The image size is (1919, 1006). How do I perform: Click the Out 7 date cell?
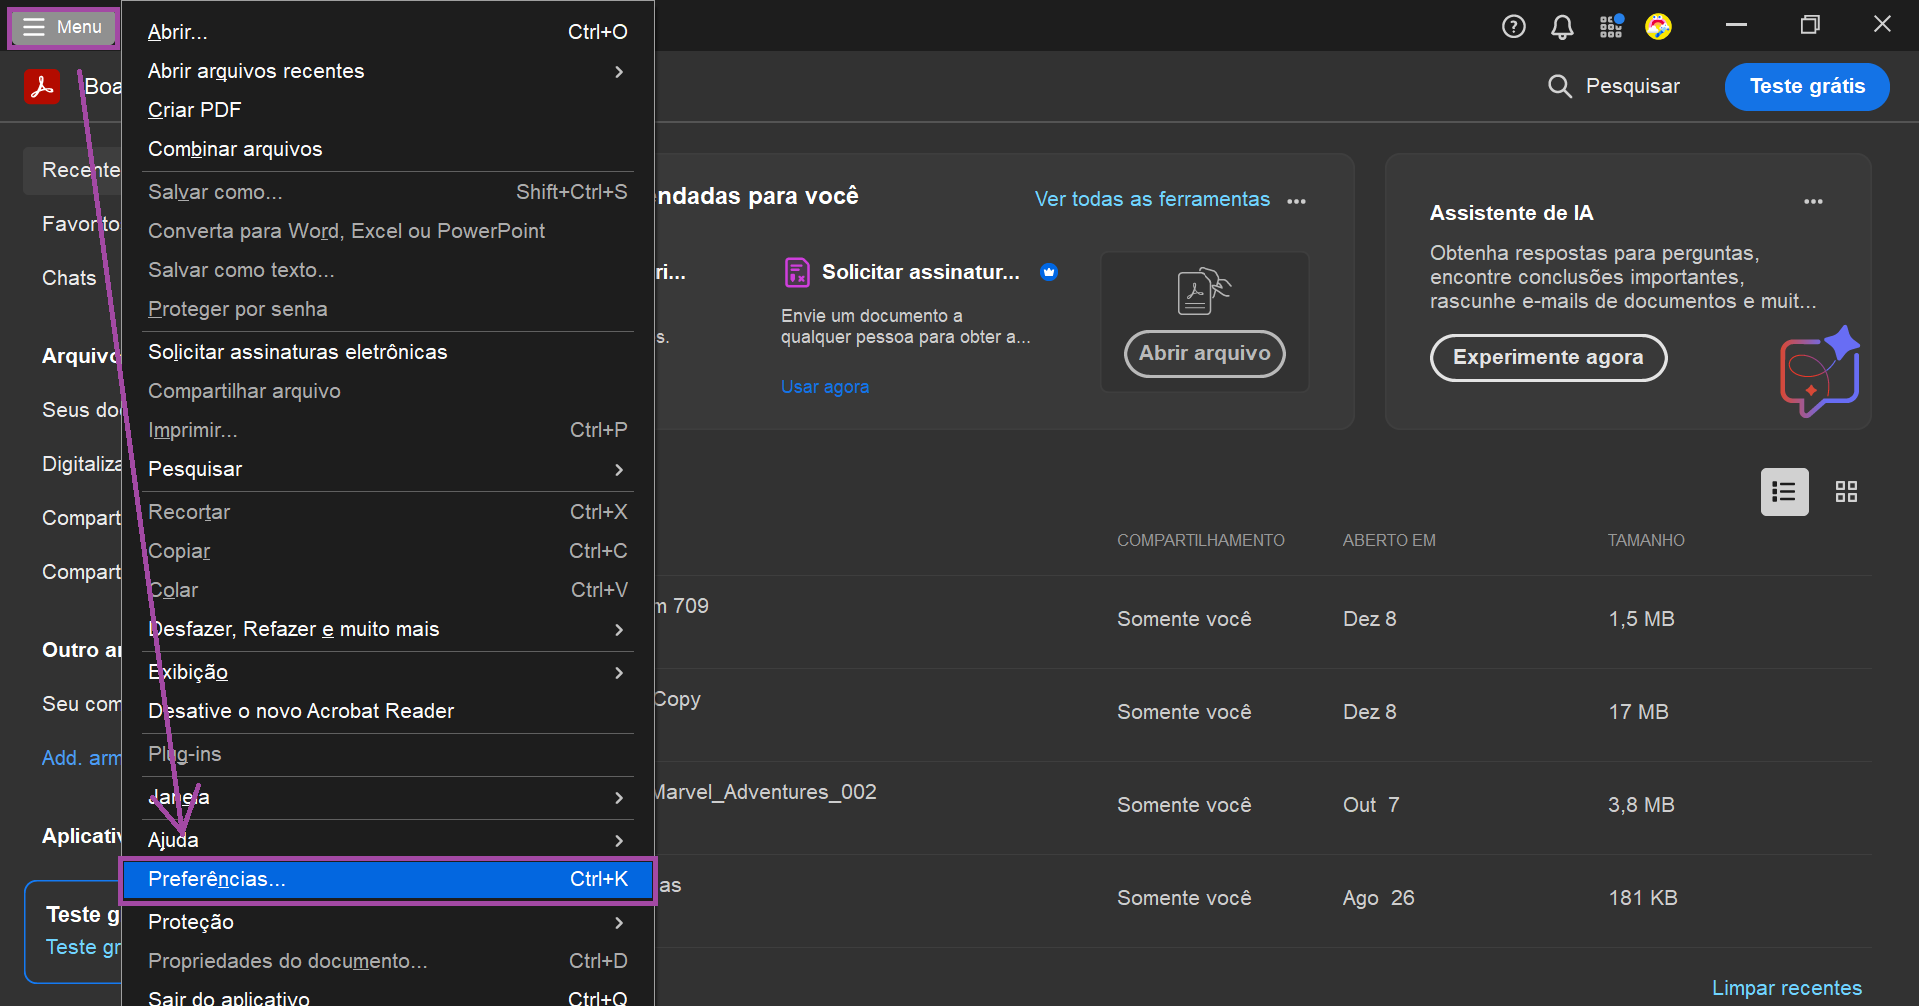(1371, 805)
